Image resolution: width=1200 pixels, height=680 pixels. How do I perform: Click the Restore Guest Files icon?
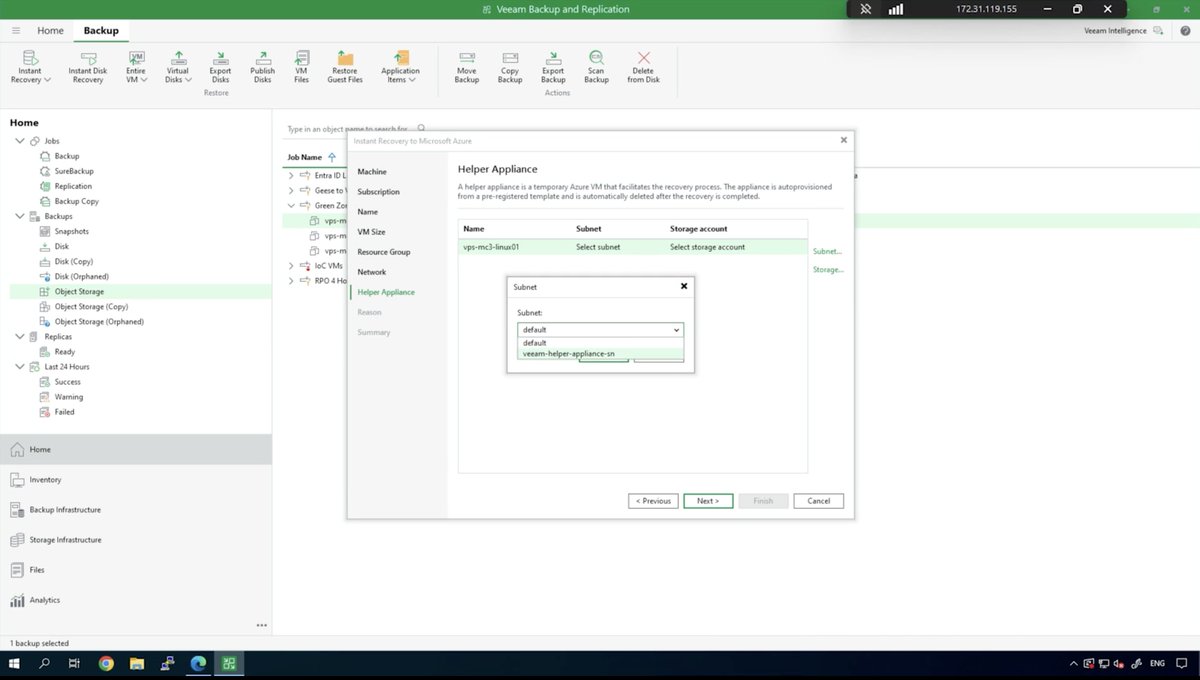(x=345, y=66)
